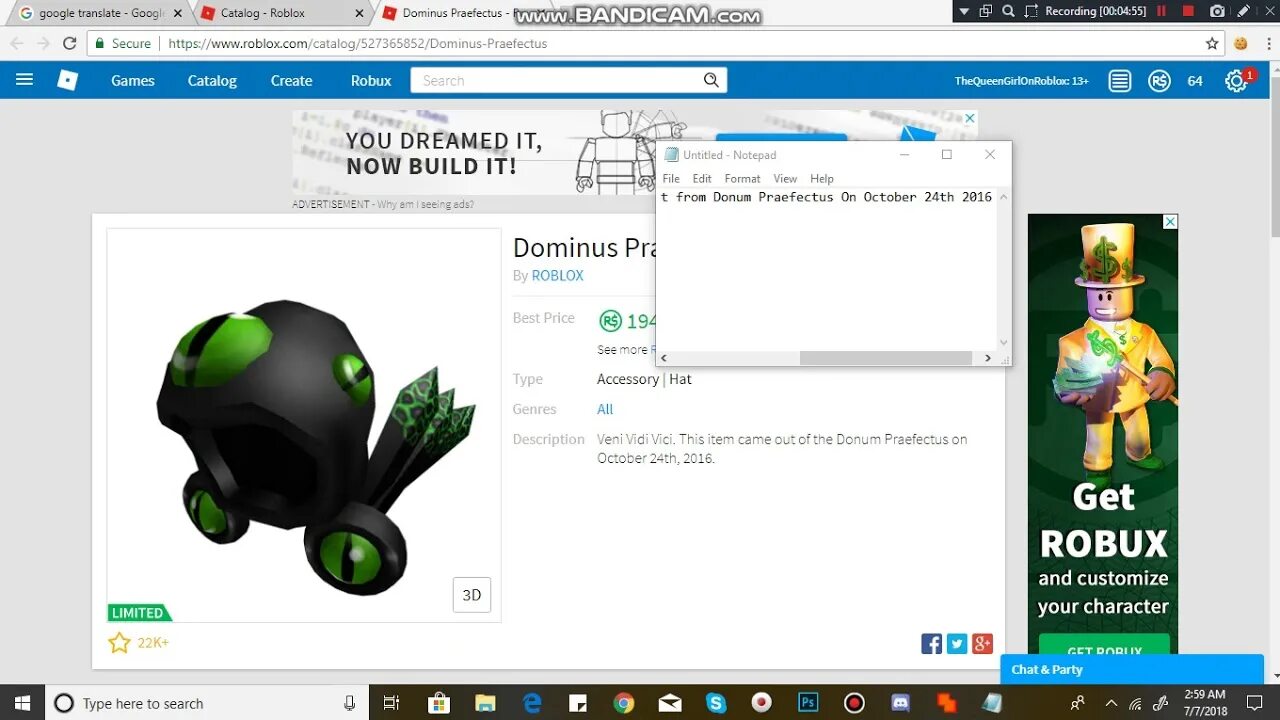
Task: Activate the Bandicam drawing pencil tool
Action: coord(1243,11)
